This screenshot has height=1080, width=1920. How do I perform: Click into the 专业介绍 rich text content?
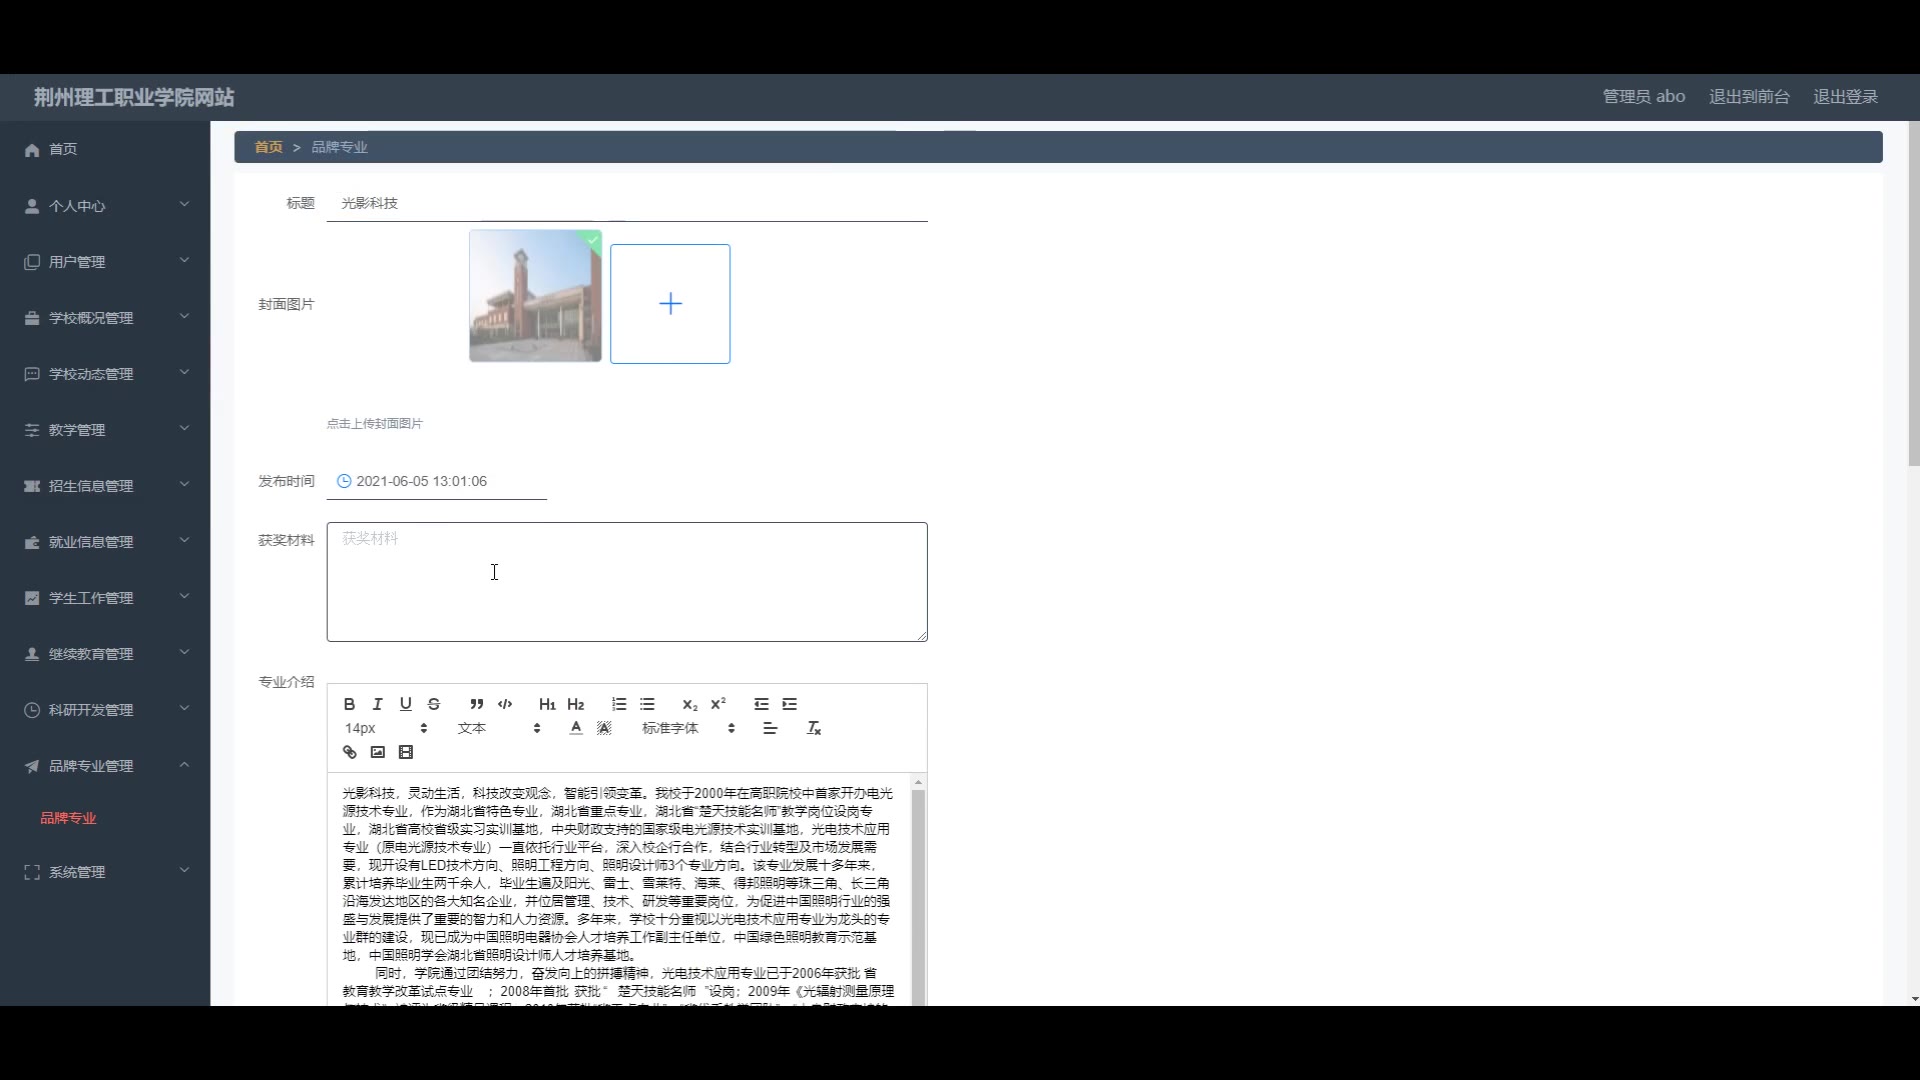(x=618, y=889)
